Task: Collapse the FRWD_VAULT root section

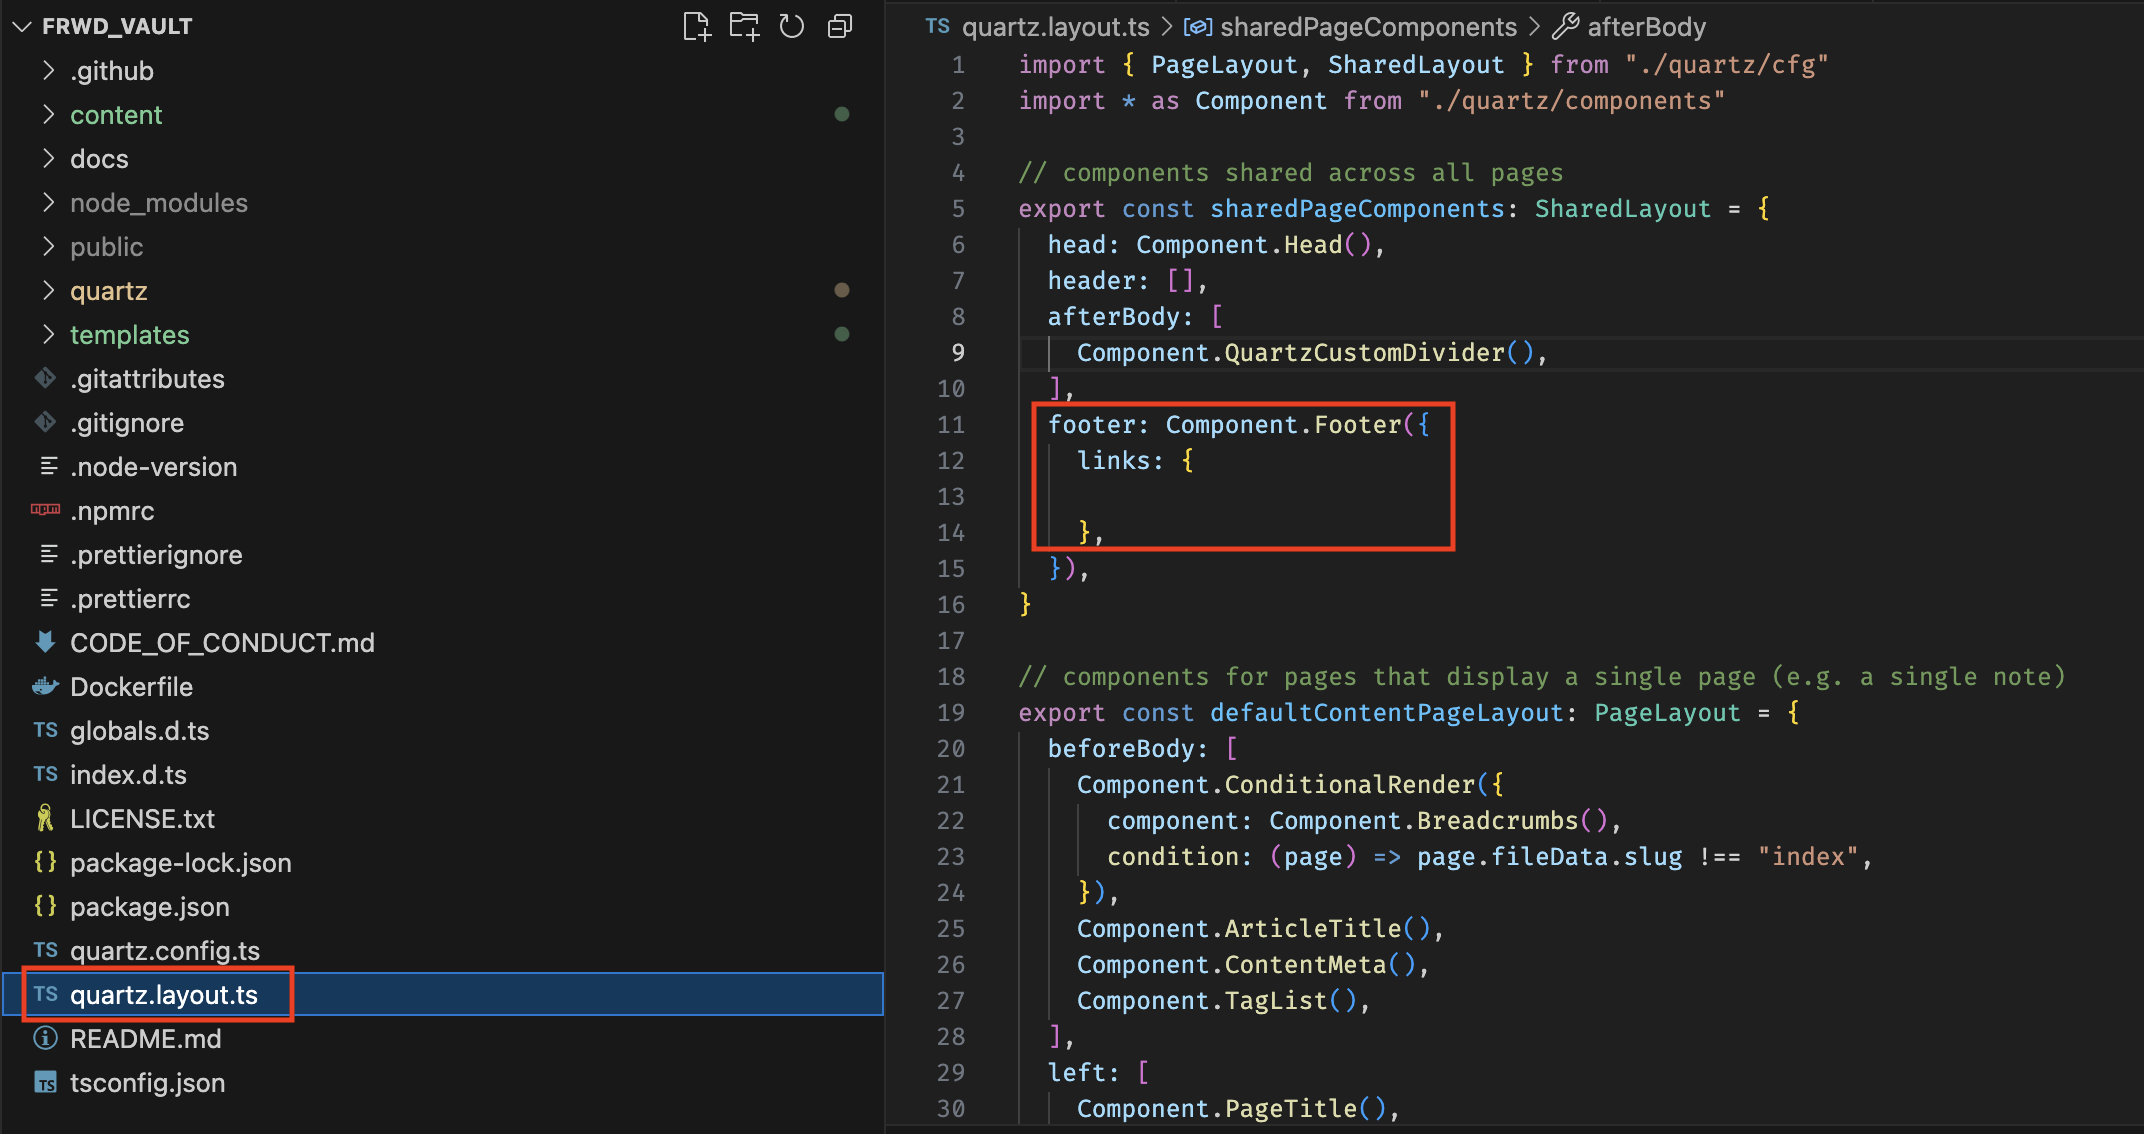Action: [x=22, y=27]
